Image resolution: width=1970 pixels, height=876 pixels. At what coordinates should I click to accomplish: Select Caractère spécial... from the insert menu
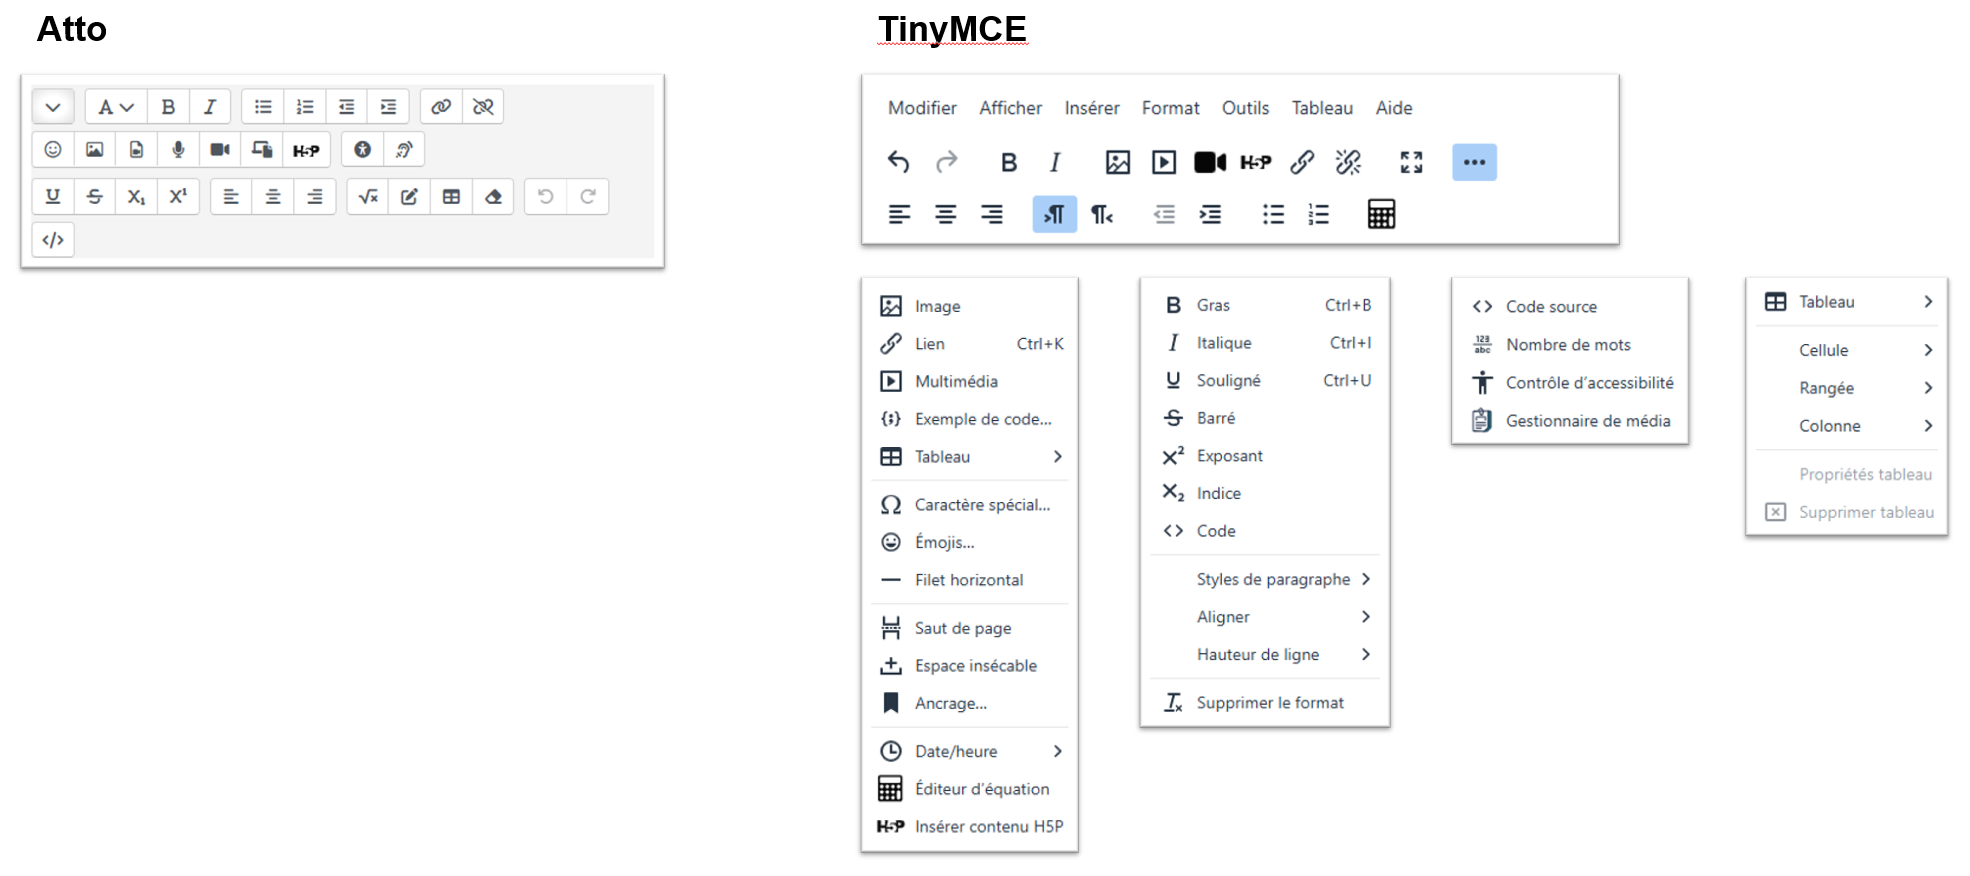point(982,505)
